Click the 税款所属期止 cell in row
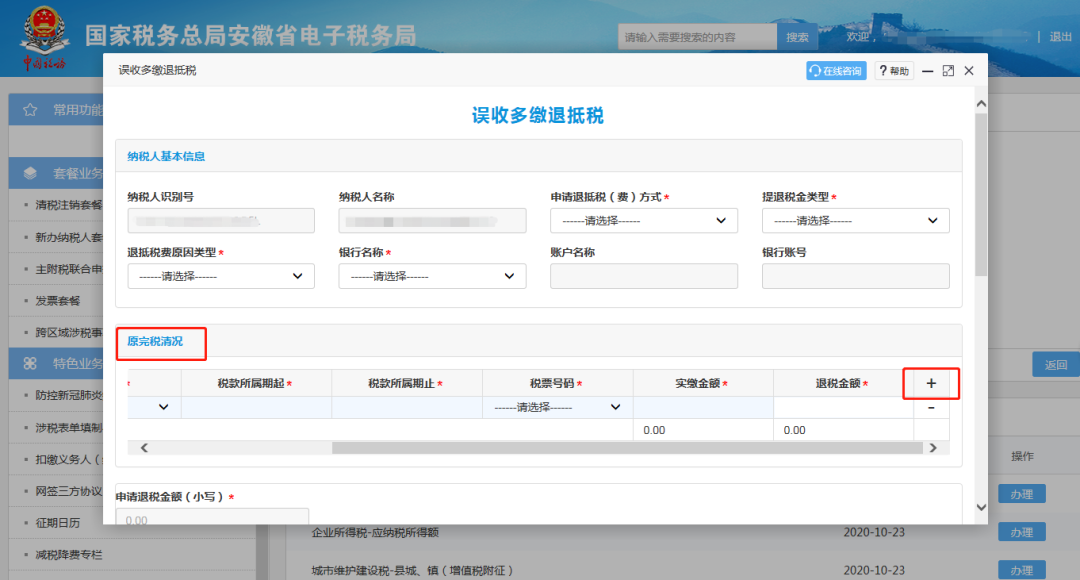The width and height of the screenshot is (1080, 580). coord(407,407)
